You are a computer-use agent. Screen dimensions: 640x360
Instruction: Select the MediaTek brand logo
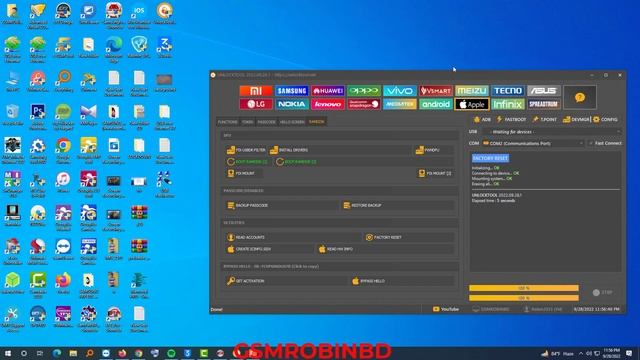pos(400,104)
